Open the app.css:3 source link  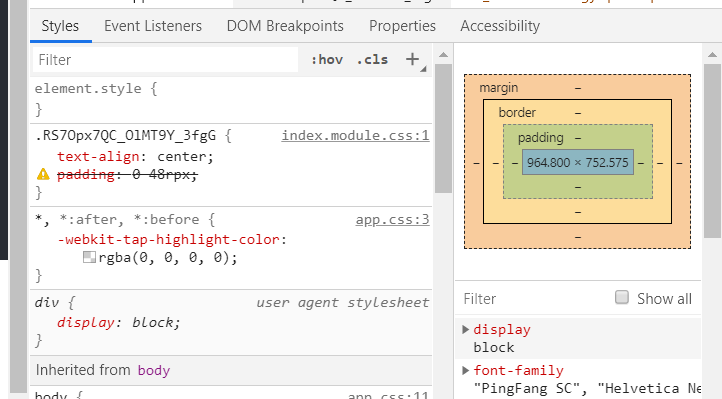[392, 220]
